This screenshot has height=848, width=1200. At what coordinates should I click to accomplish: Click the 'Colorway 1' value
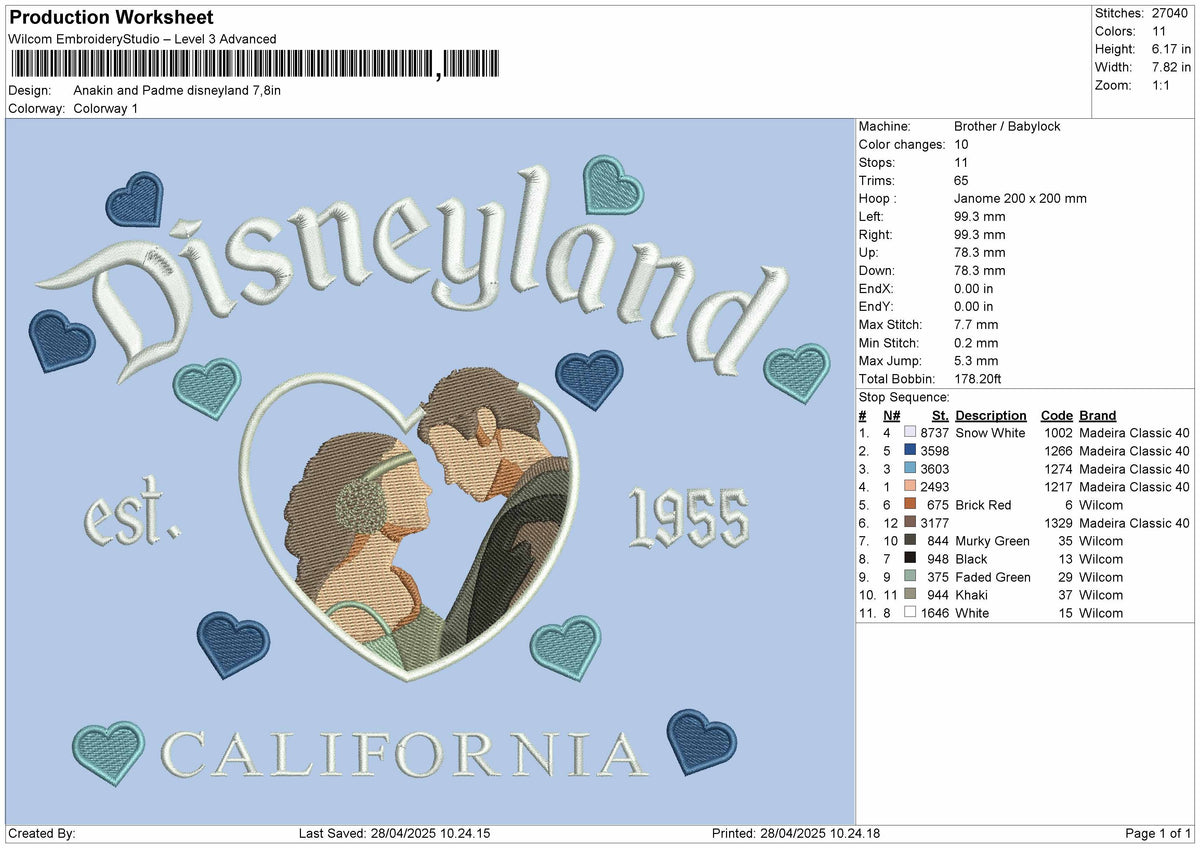106,108
